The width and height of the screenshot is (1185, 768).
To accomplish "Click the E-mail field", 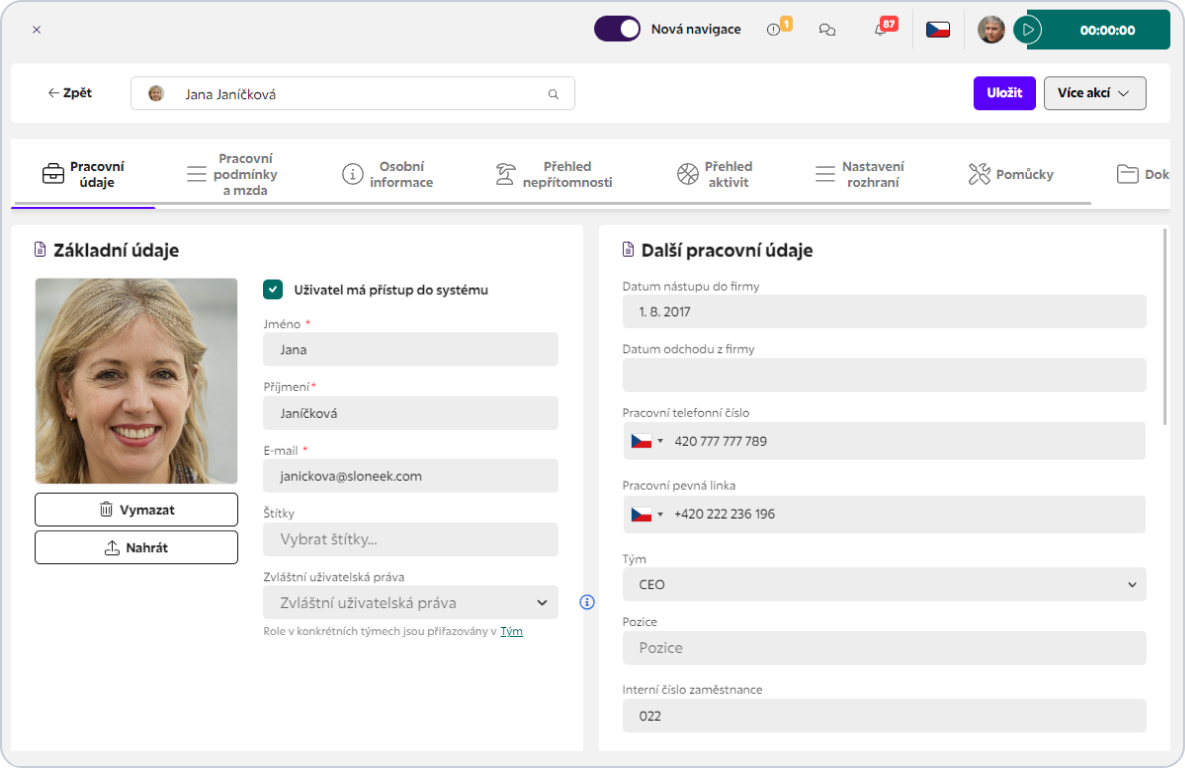I will 410,476.
